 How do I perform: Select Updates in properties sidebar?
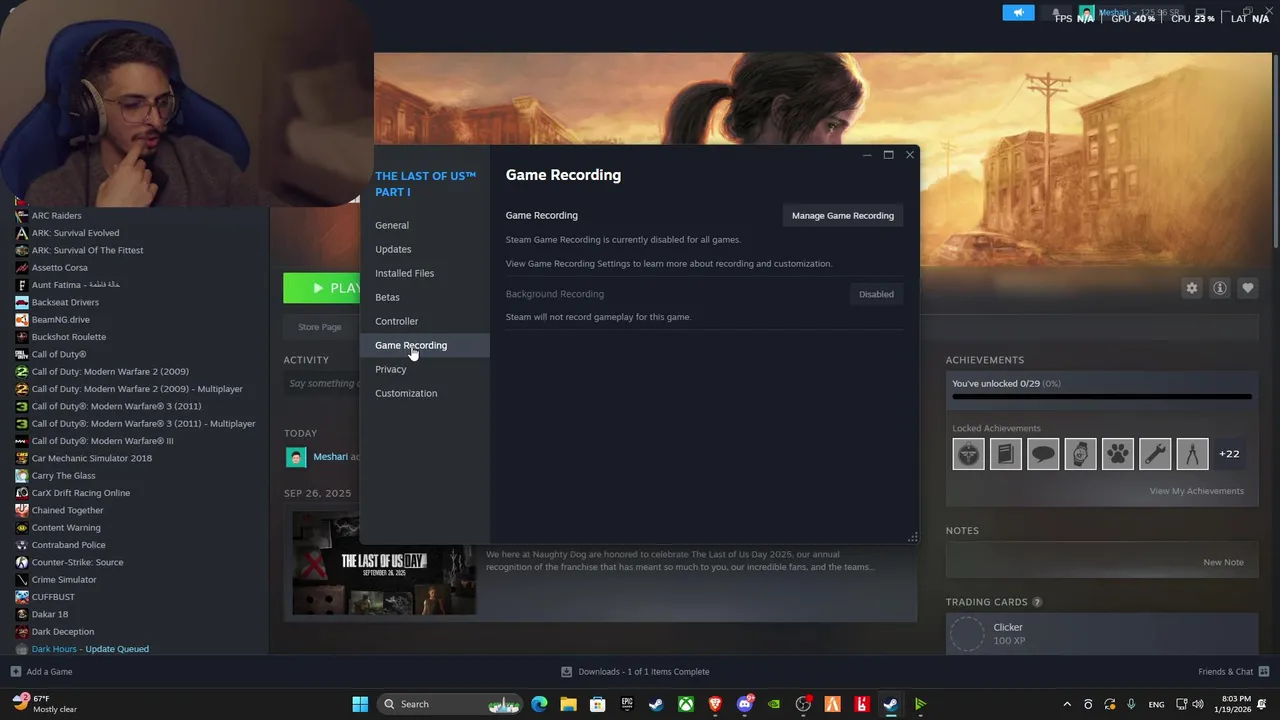393,249
